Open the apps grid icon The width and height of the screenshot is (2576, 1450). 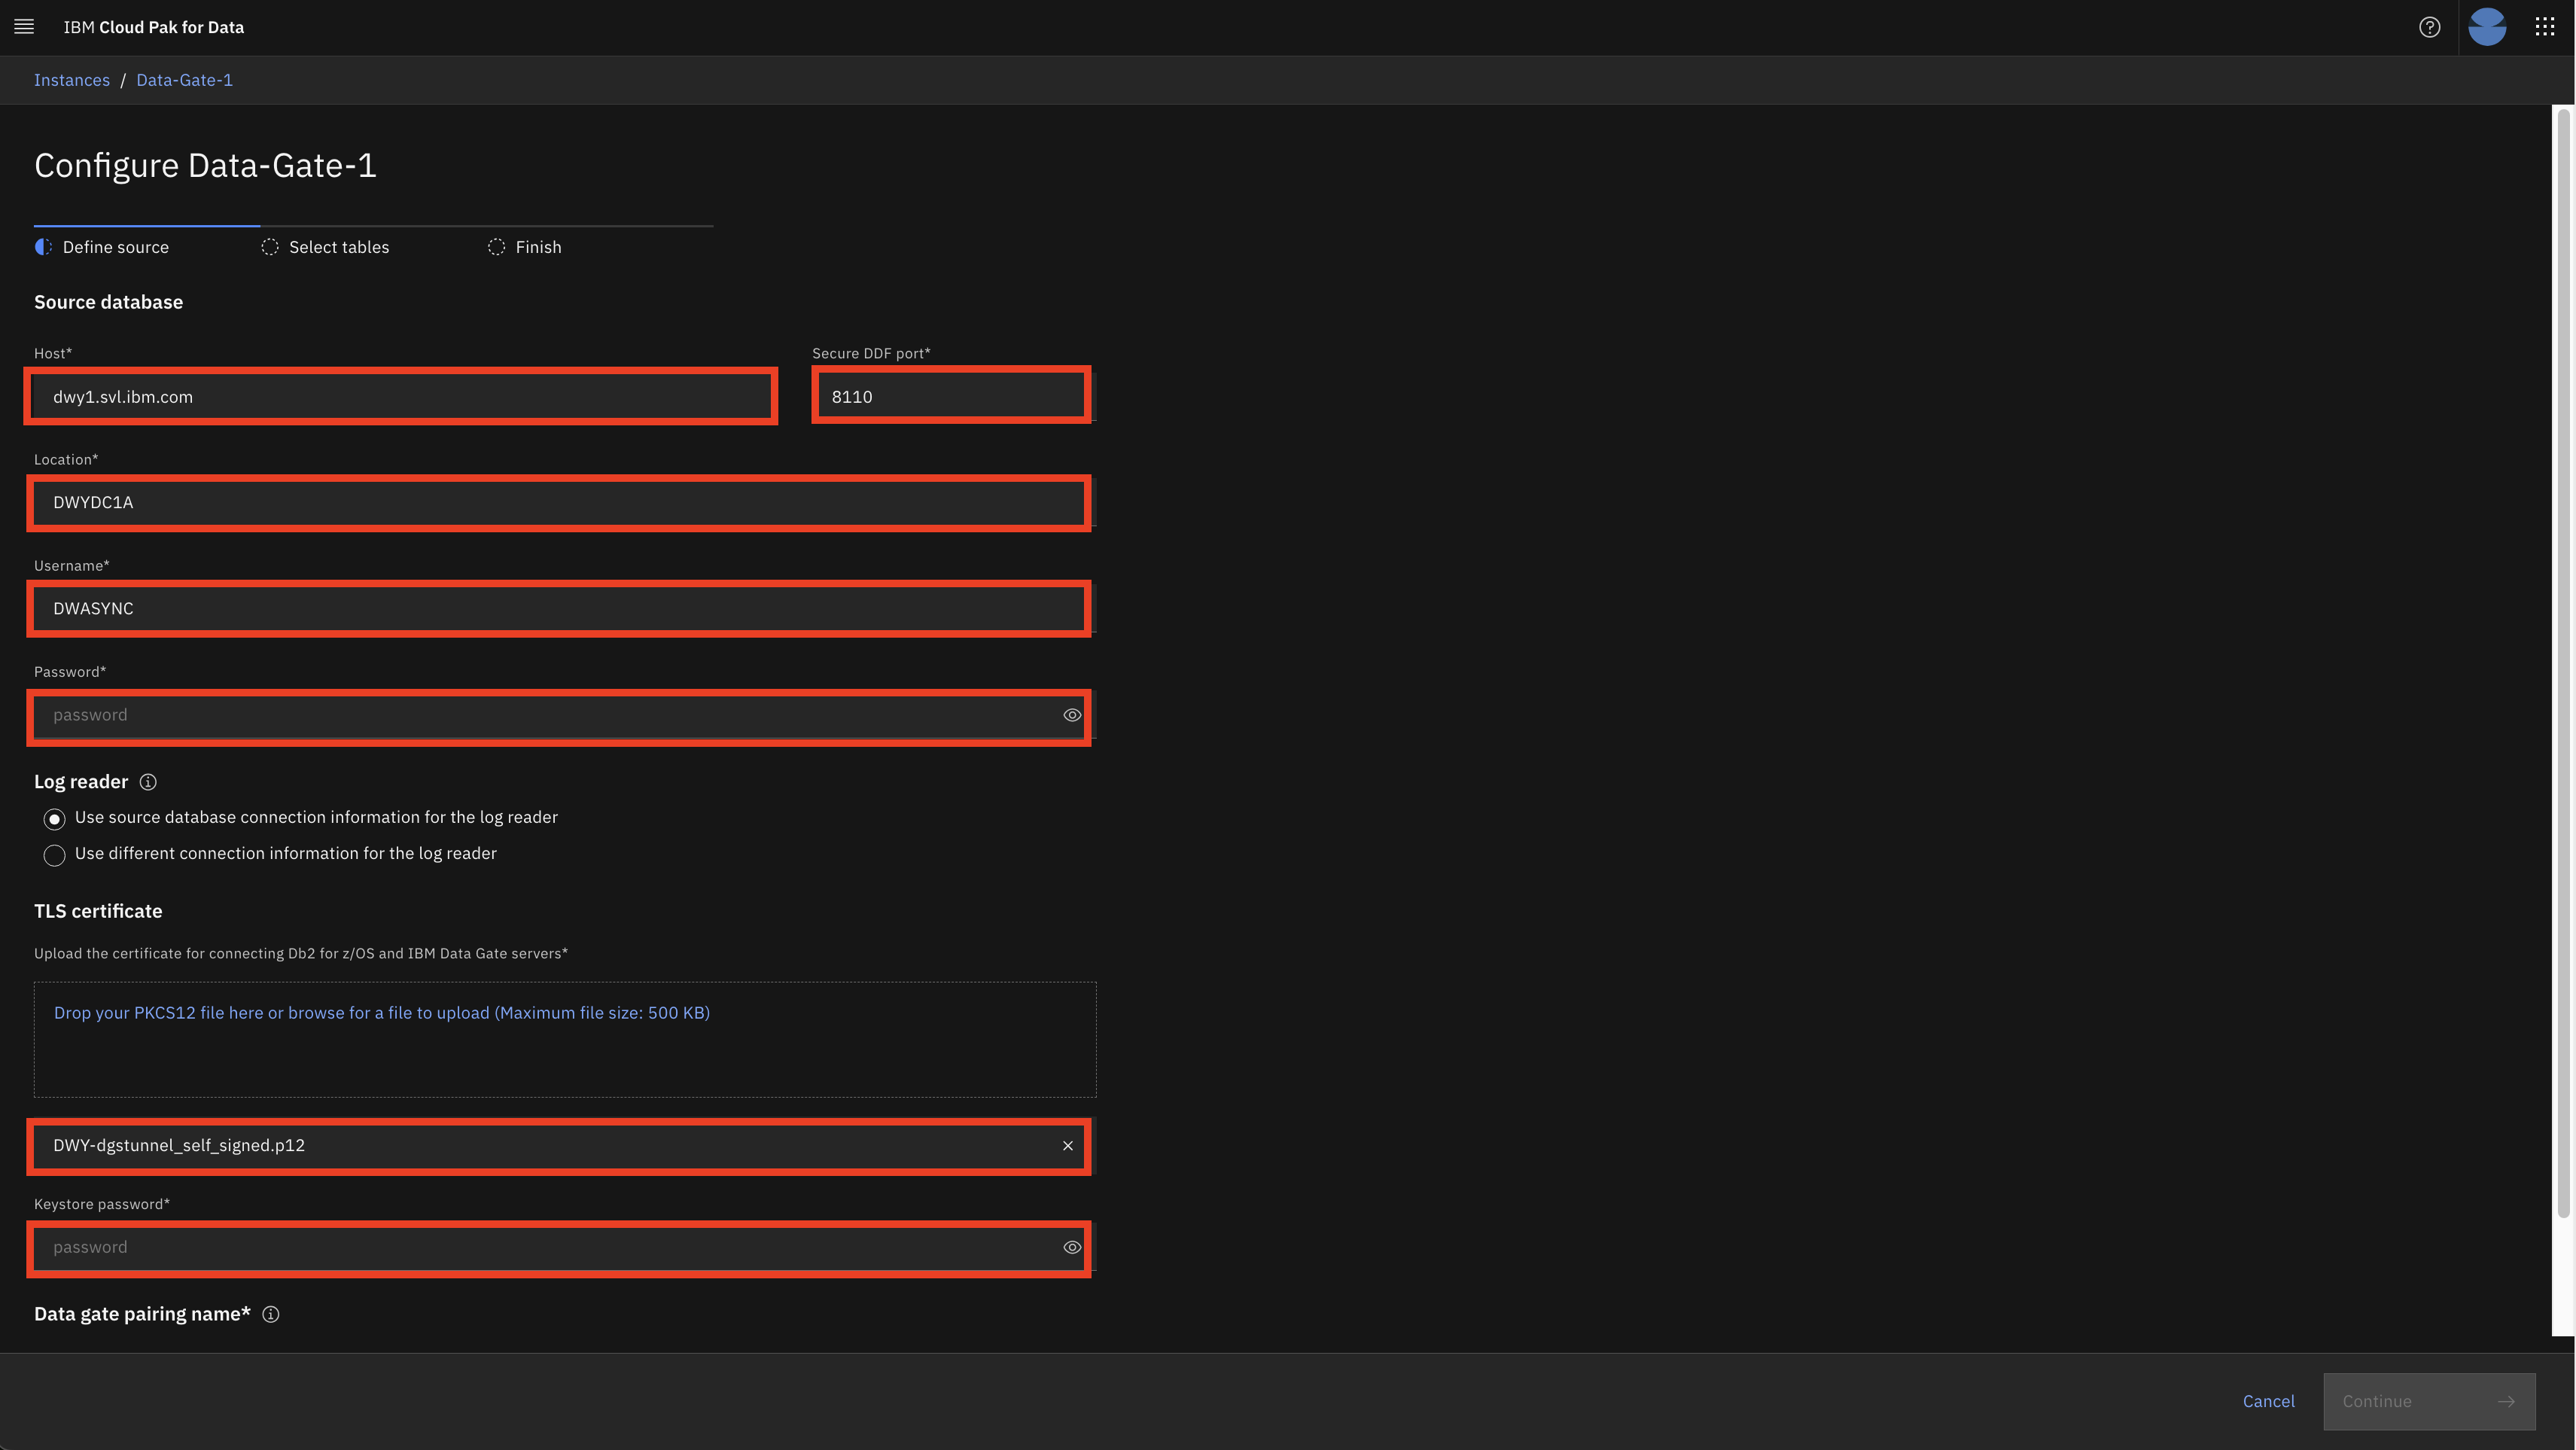coord(2544,27)
